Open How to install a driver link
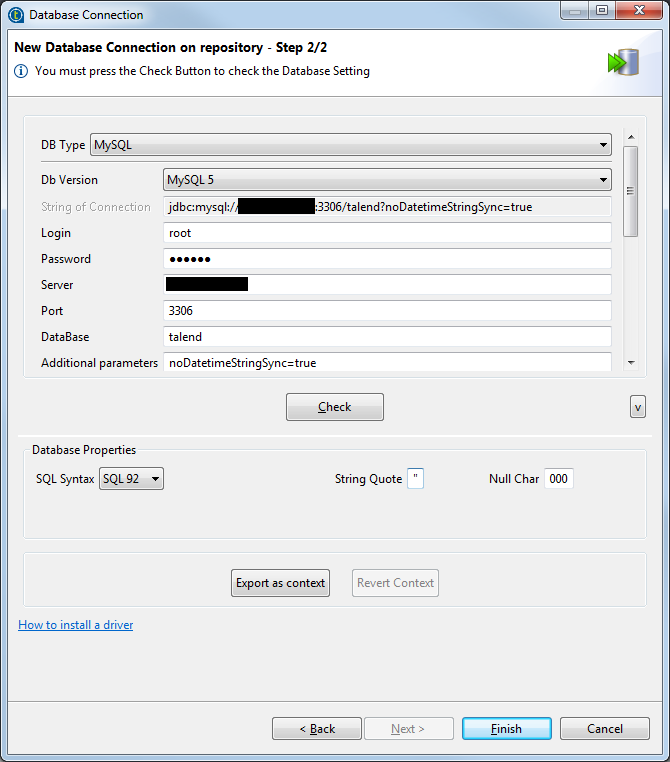This screenshot has height=762, width=670. tap(76, 625)
